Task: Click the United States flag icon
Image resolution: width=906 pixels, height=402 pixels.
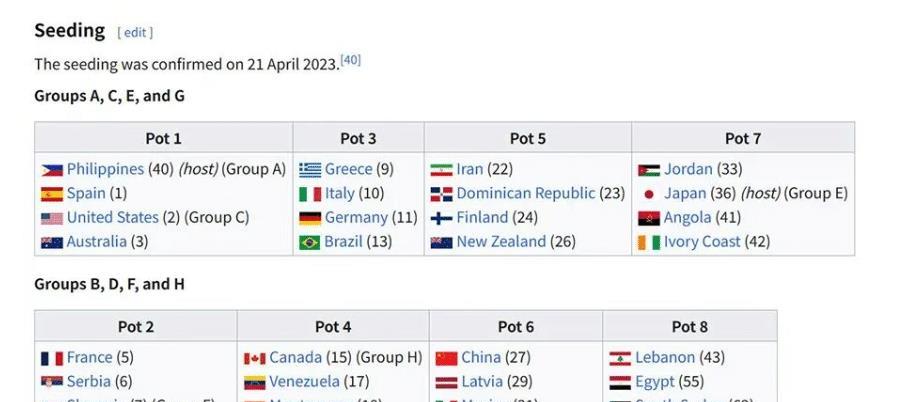Action: pyautogui.click(x=52, y=218)
